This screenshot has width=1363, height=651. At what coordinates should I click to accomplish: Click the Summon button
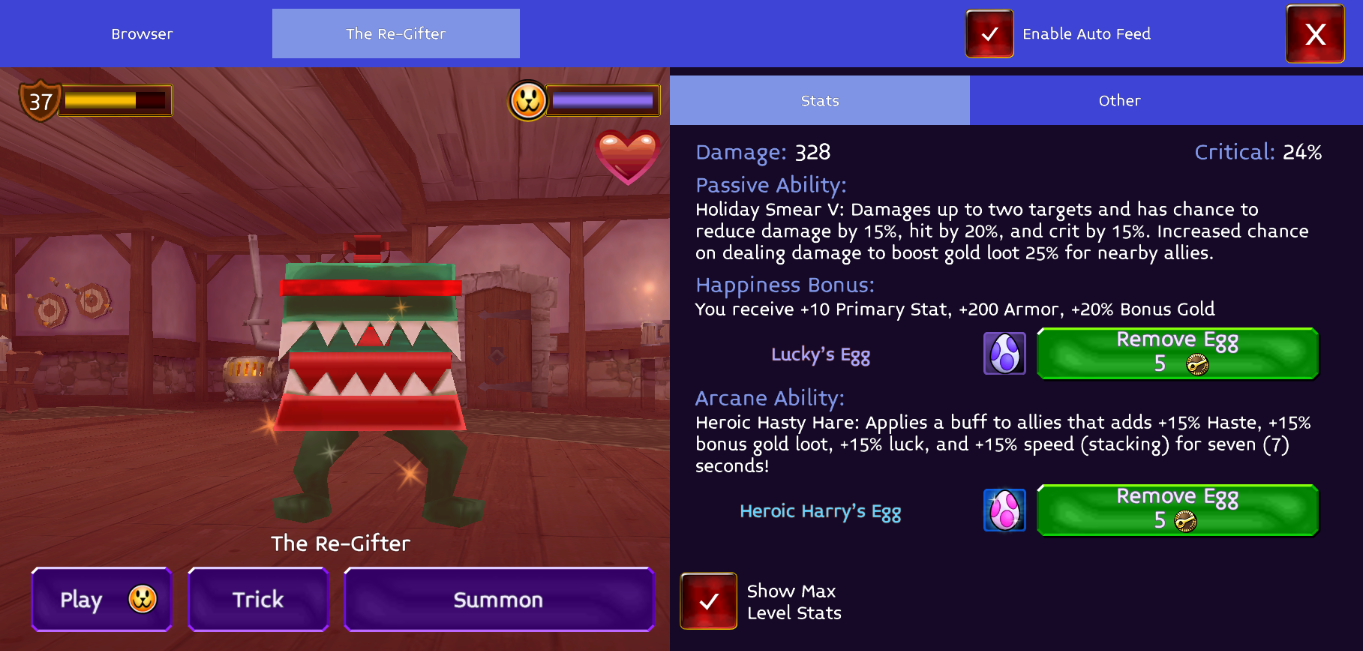pos(499,599)
